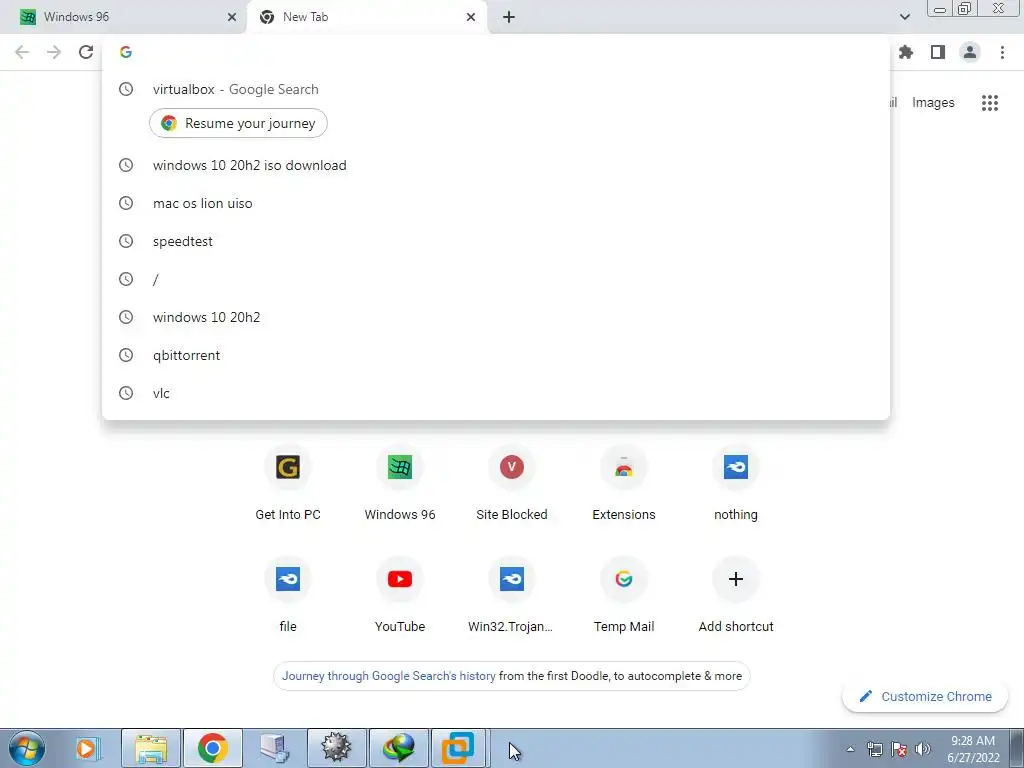The height and width of the screenshot is (768, 1024).
Task: Select 'qbittorrent' suggestion
Action: (x=496, y=355)
